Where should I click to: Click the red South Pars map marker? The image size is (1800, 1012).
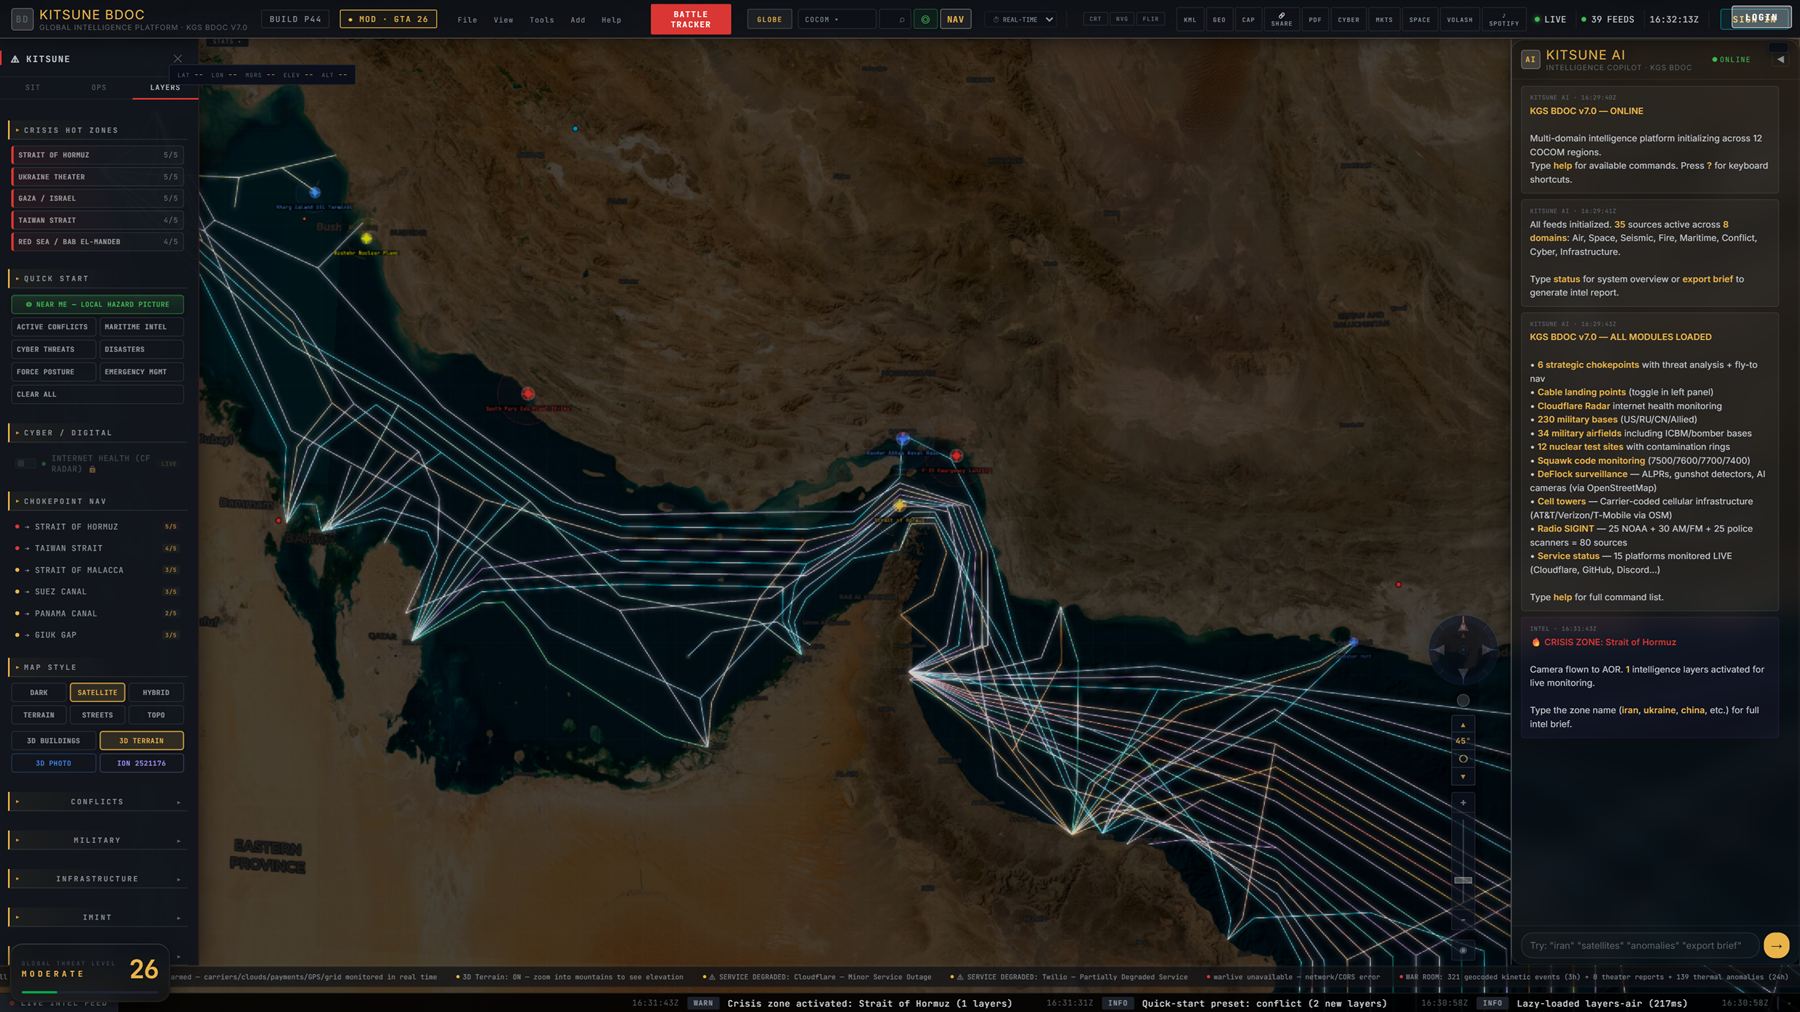click(528, 394)
